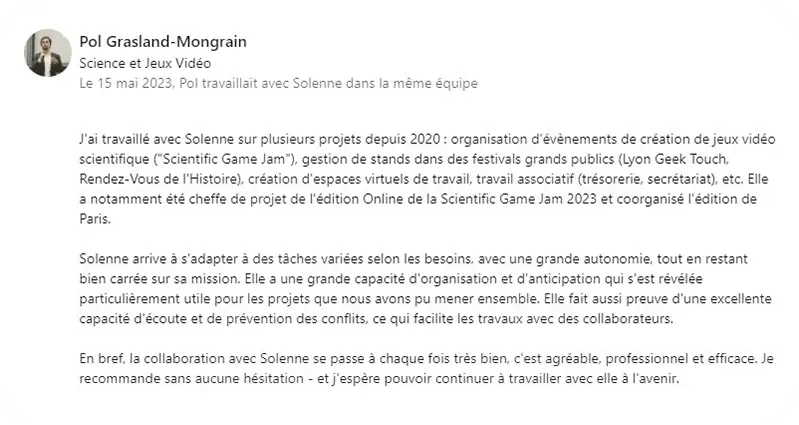Click the phrase 'Rendez-Vous de l'Histoire'
Screen dimensions: 799x425
click(151, 179)
